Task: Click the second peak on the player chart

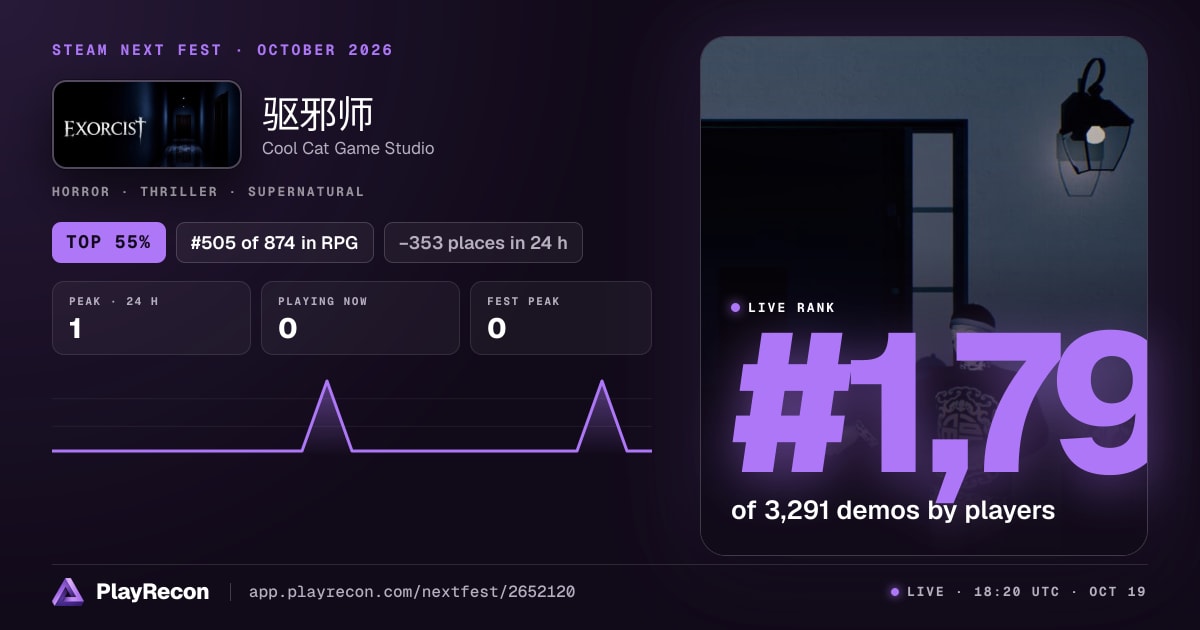Action: click(x=602, y=382)
